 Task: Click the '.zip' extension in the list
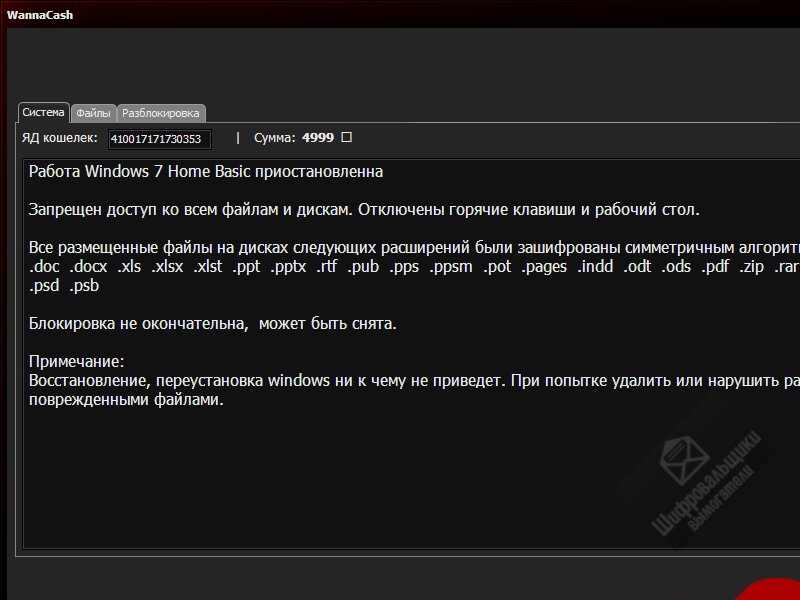752,267
